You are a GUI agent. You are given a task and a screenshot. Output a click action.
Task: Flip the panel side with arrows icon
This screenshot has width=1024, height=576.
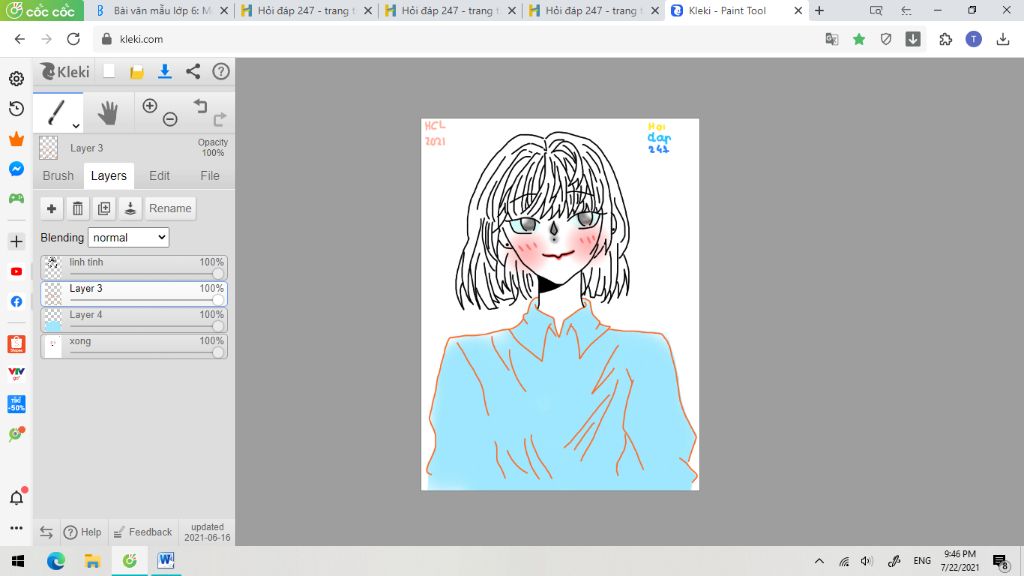tap(46, 532)
